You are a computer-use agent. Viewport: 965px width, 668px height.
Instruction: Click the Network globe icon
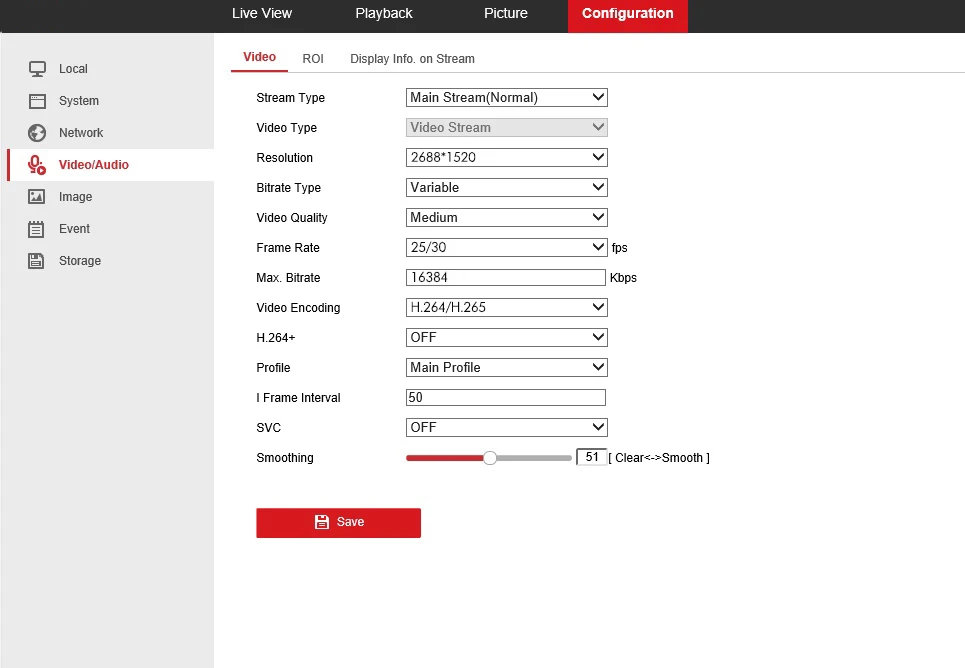point(37,133)
